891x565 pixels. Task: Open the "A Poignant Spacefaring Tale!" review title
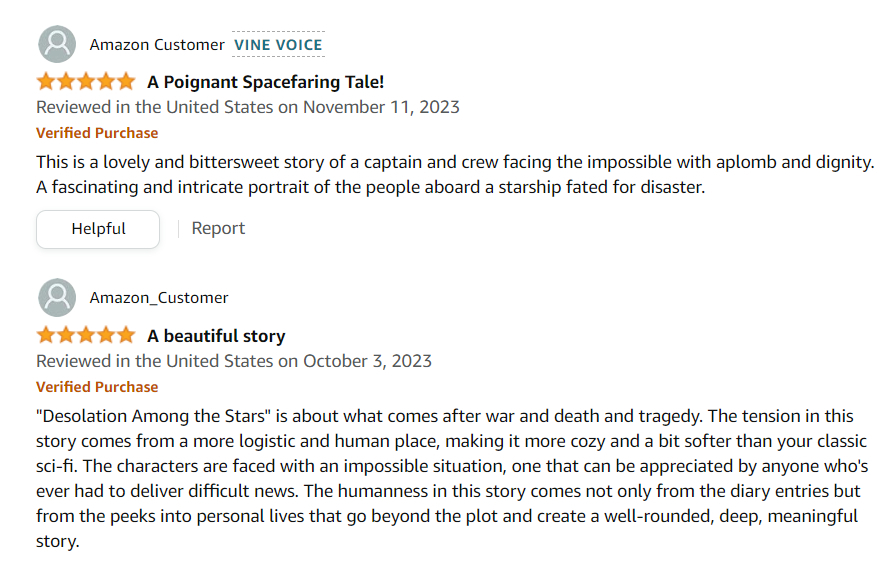point(266,83)
